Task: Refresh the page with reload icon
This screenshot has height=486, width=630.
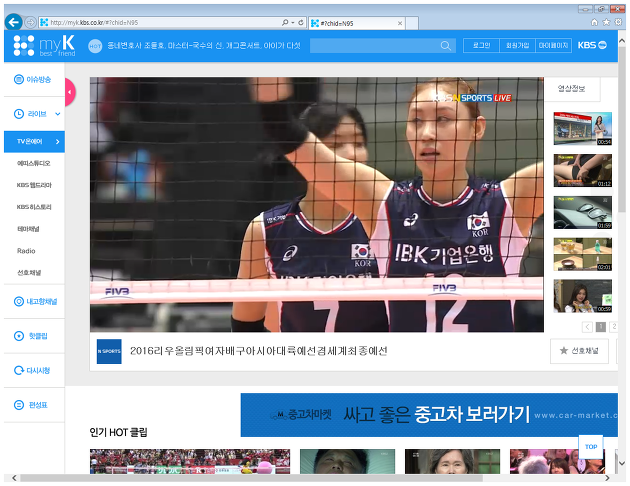Action: [301, 22]
